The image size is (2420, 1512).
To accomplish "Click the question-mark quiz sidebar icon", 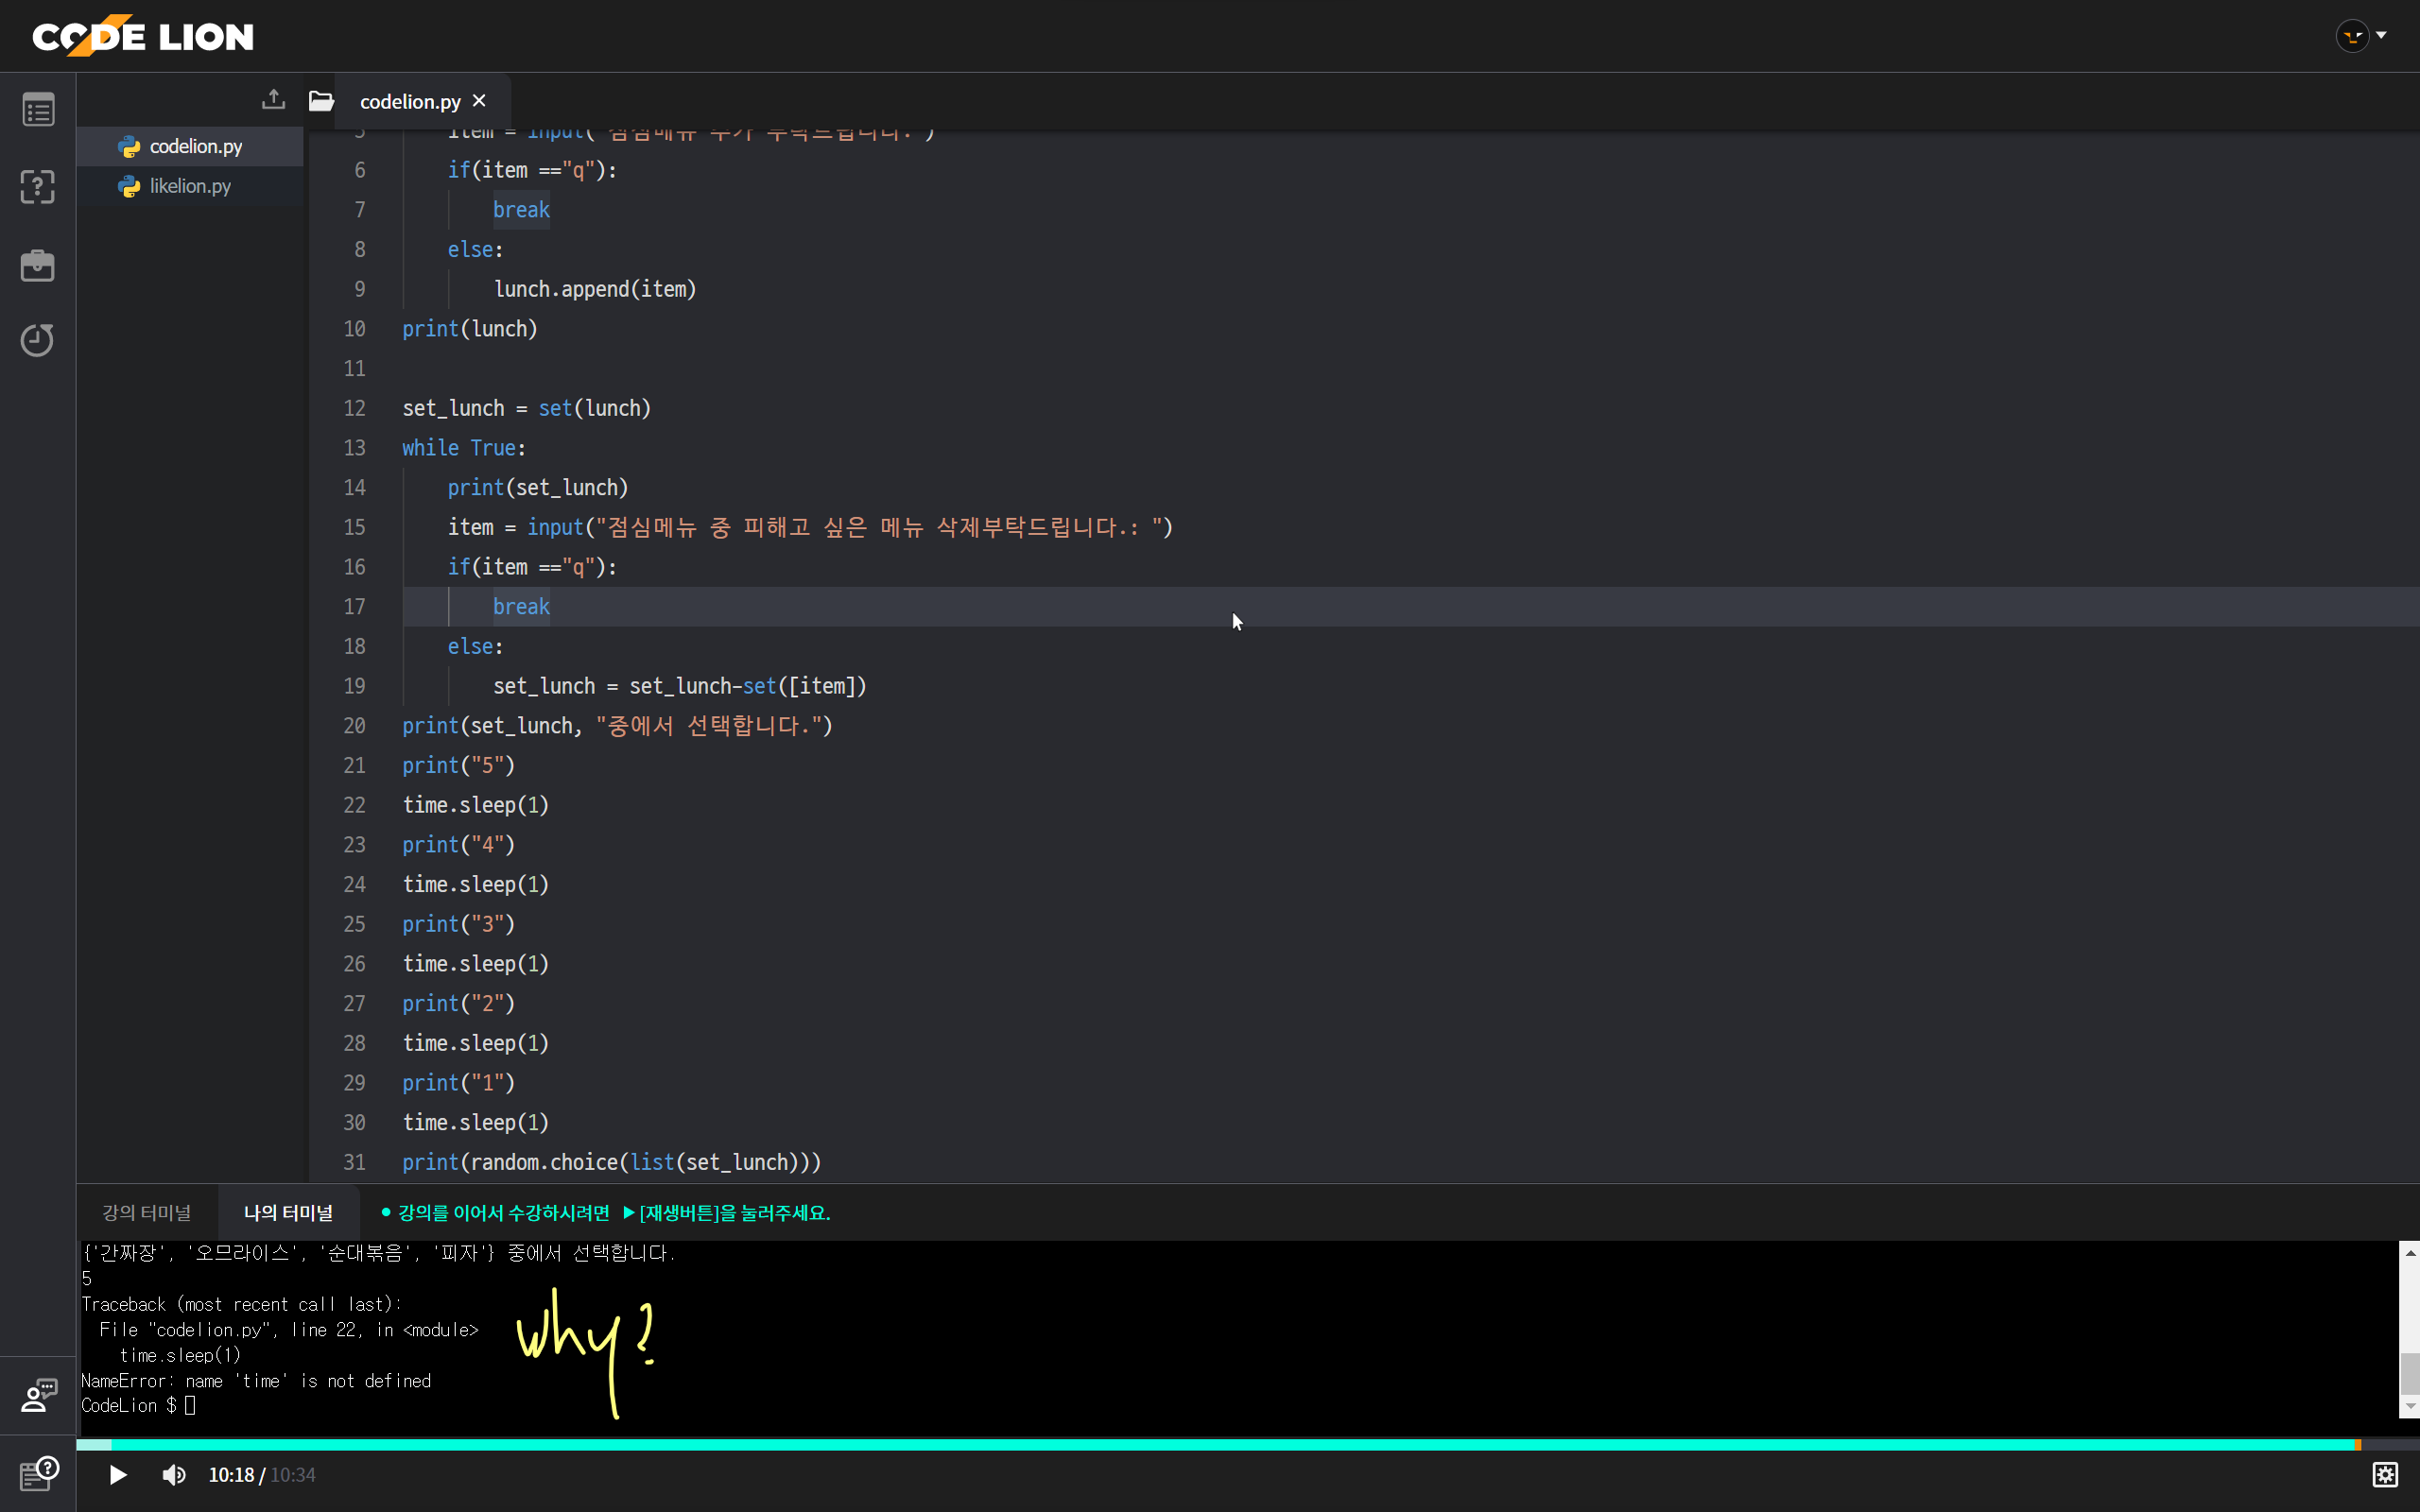I will point(38,187).
